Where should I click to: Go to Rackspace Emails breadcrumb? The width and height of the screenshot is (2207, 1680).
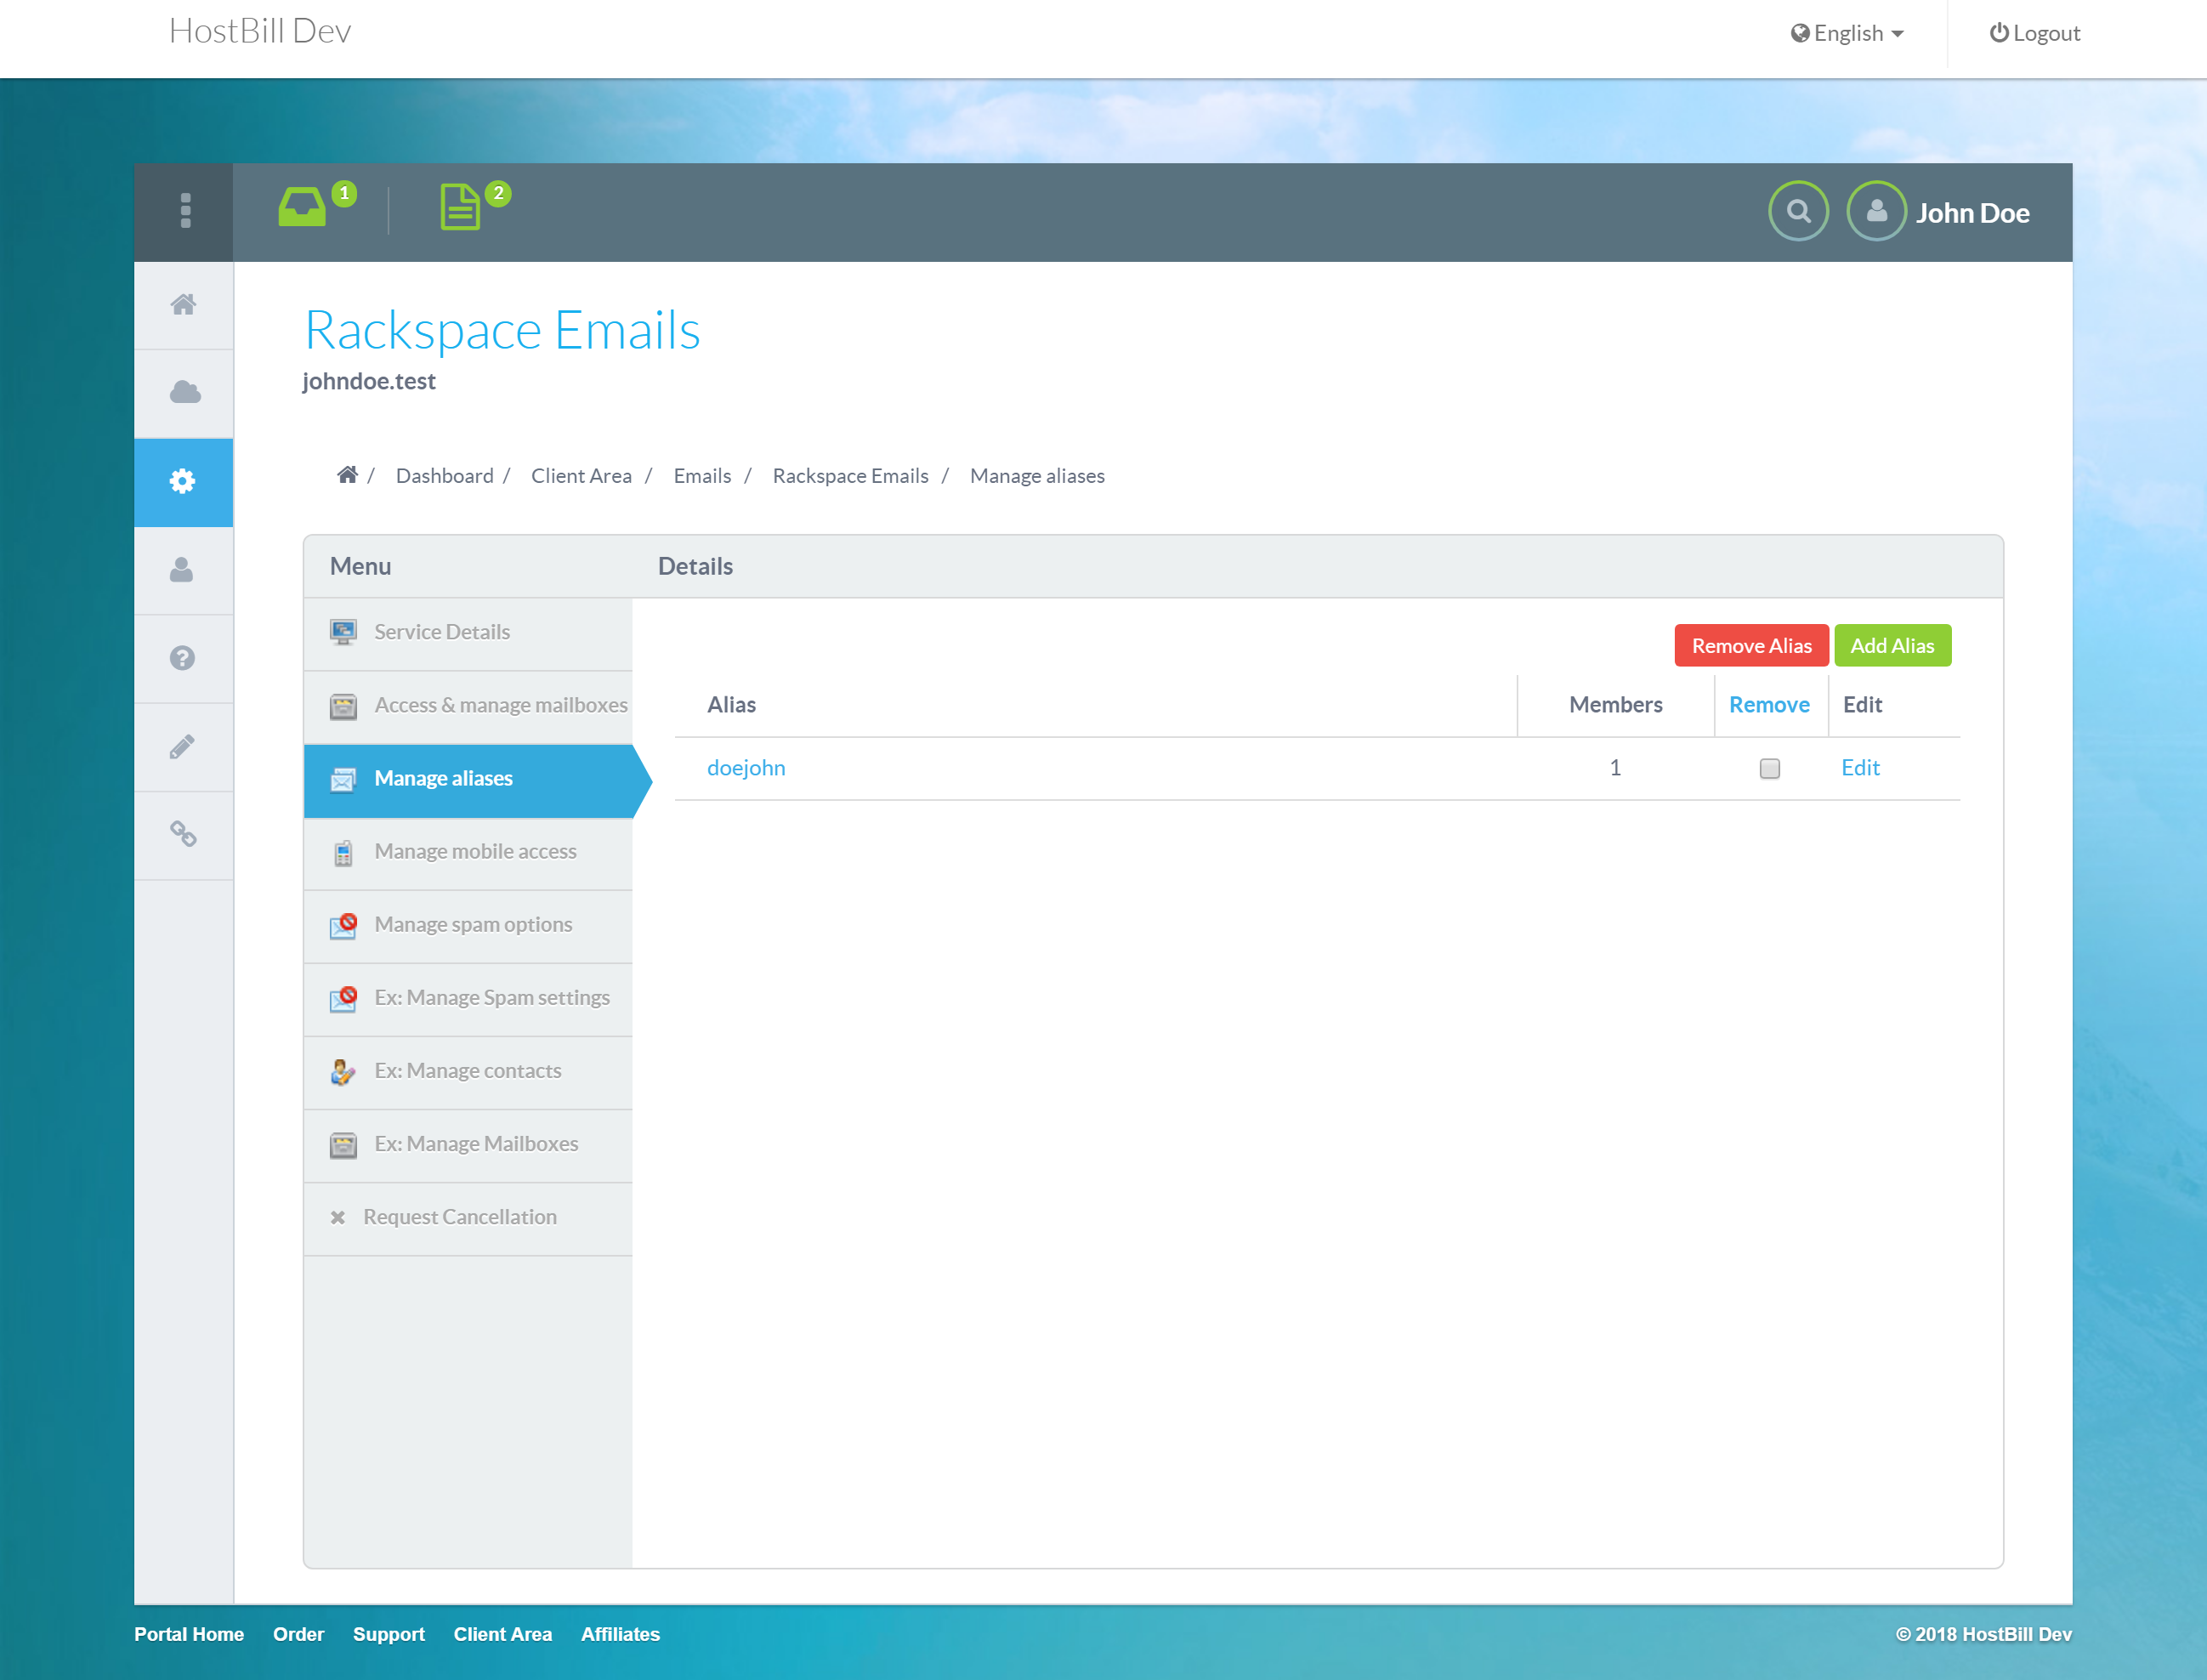(x=850, y=476)
